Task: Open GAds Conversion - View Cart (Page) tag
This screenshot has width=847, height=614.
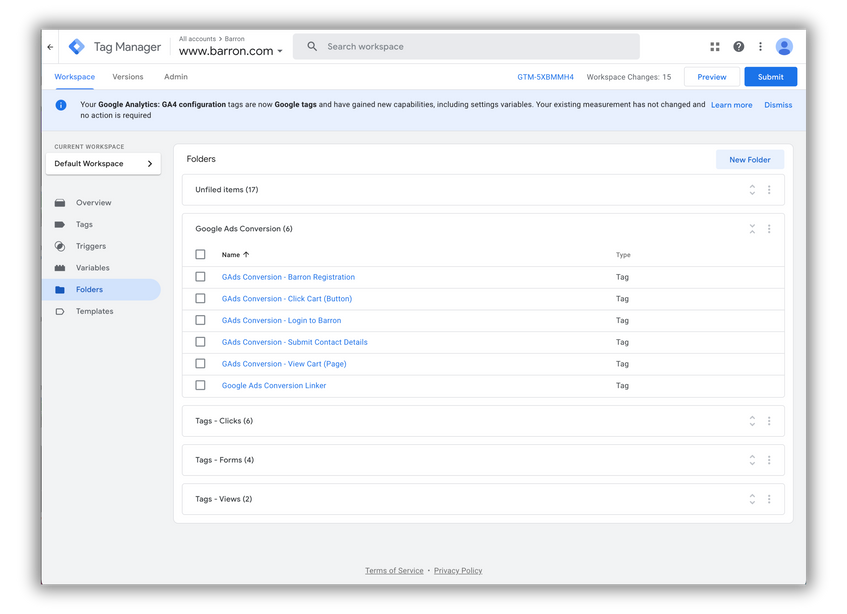Action: pyautogui.click(x=284, y=364)
